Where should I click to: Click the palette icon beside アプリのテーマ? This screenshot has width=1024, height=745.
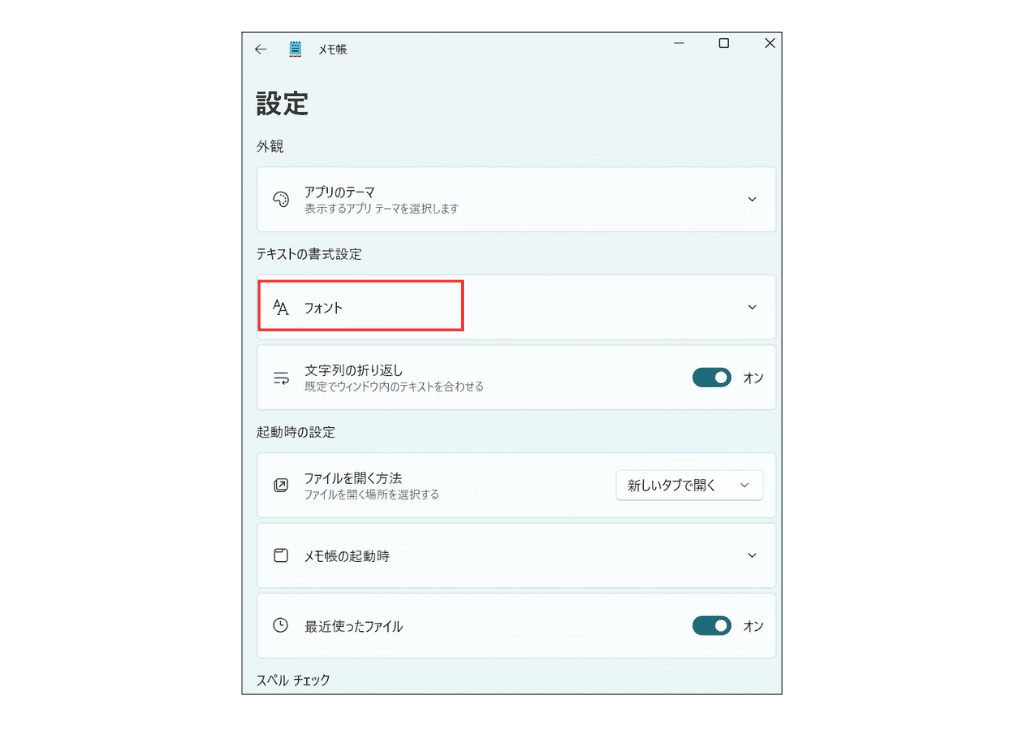click(x=281, y=199)
